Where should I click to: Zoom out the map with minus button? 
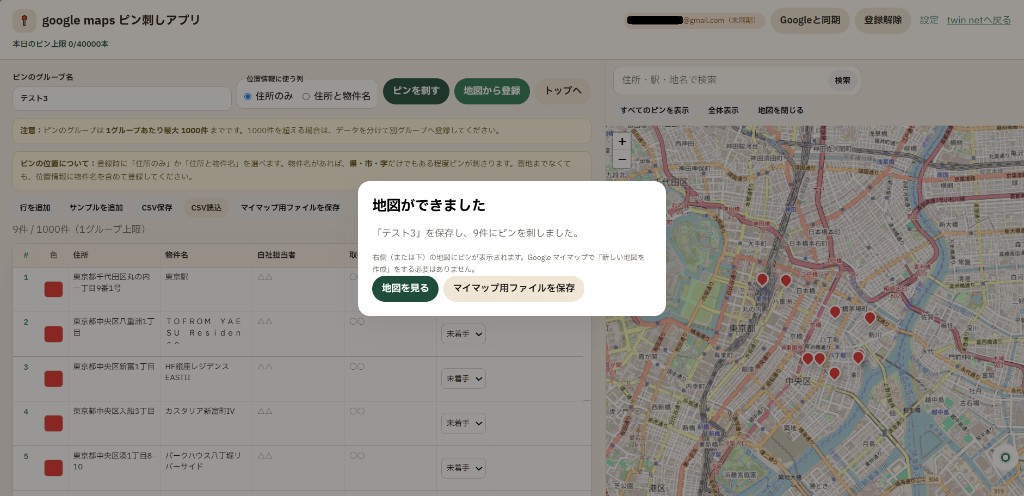(x=622, y=159)
